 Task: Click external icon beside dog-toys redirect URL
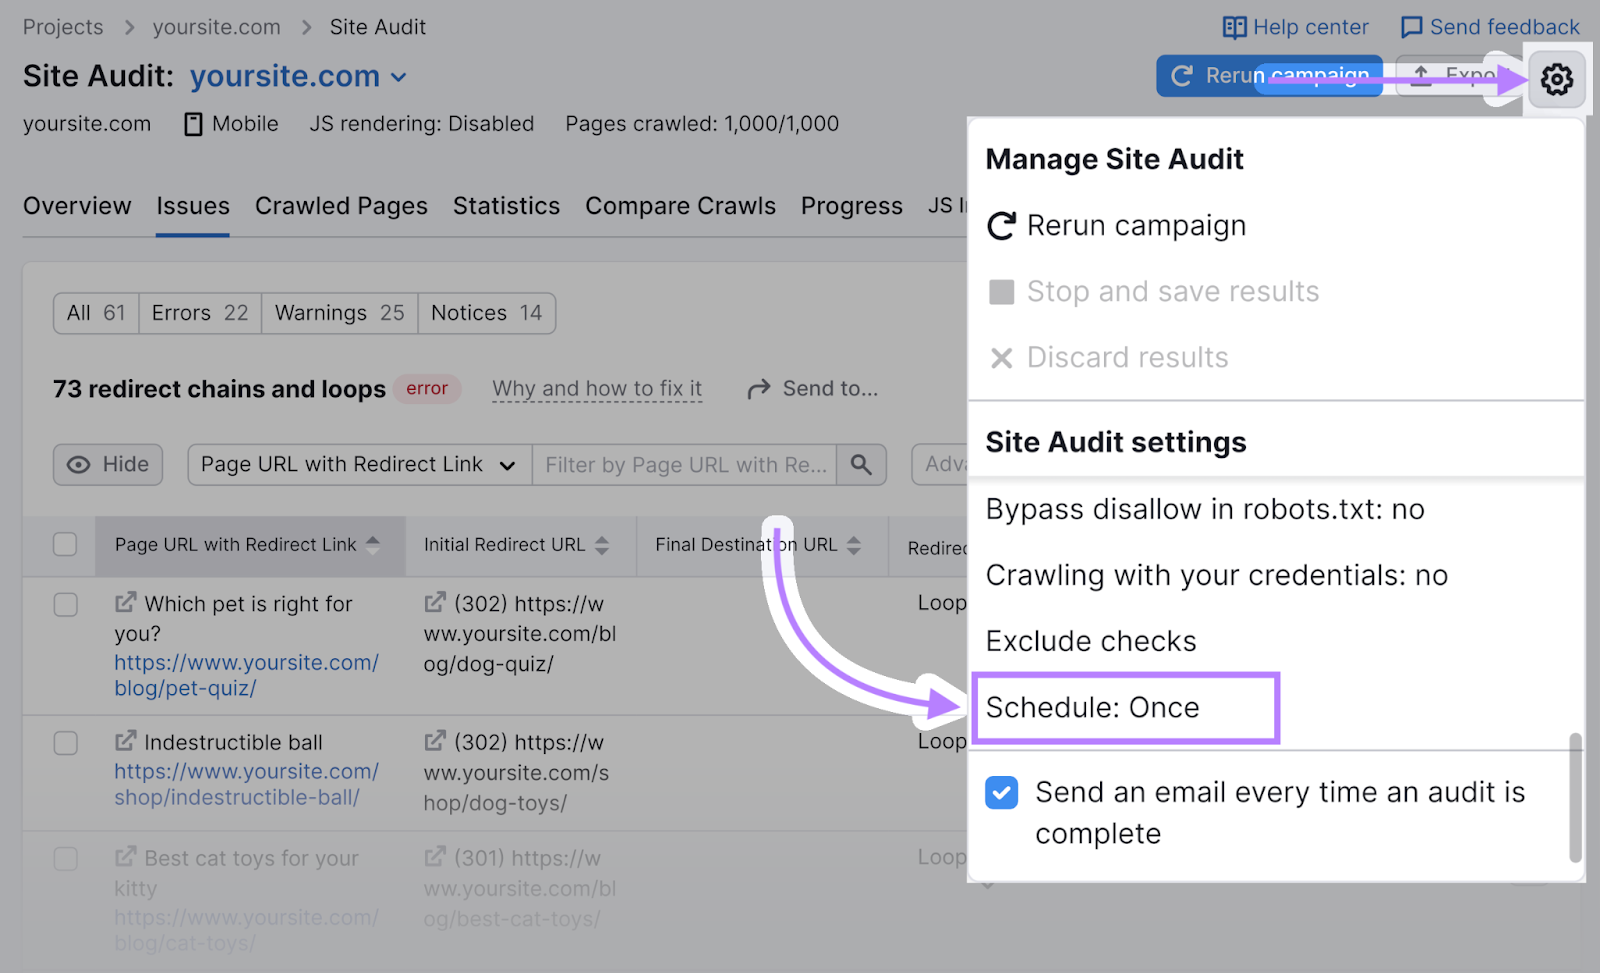[x=434, y=742]
